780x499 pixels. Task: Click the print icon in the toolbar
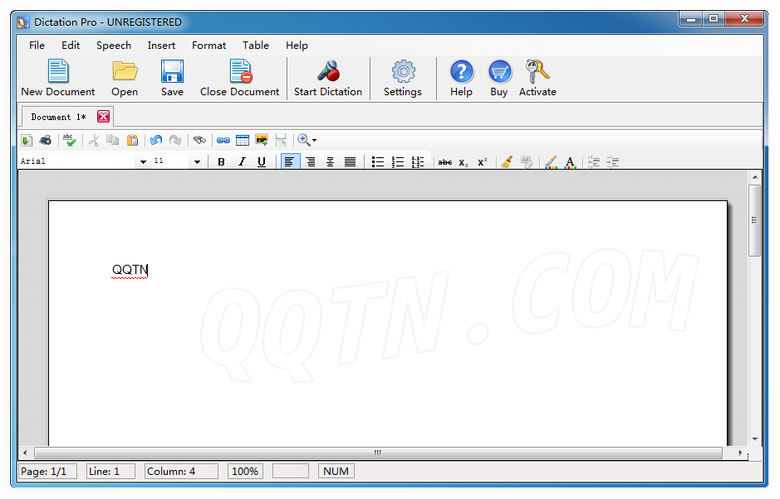click(x=45, y=141)
